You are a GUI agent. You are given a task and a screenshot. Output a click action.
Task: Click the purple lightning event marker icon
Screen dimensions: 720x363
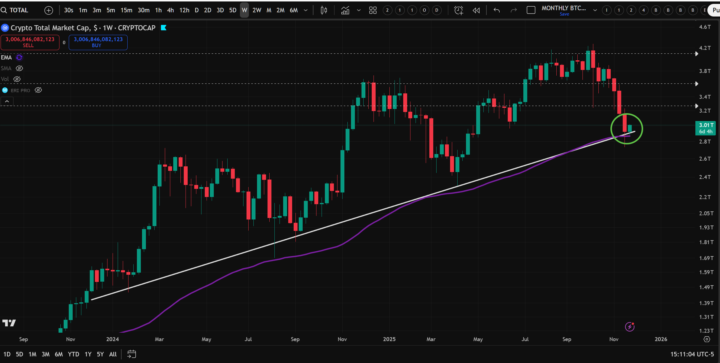click(630, 327)
